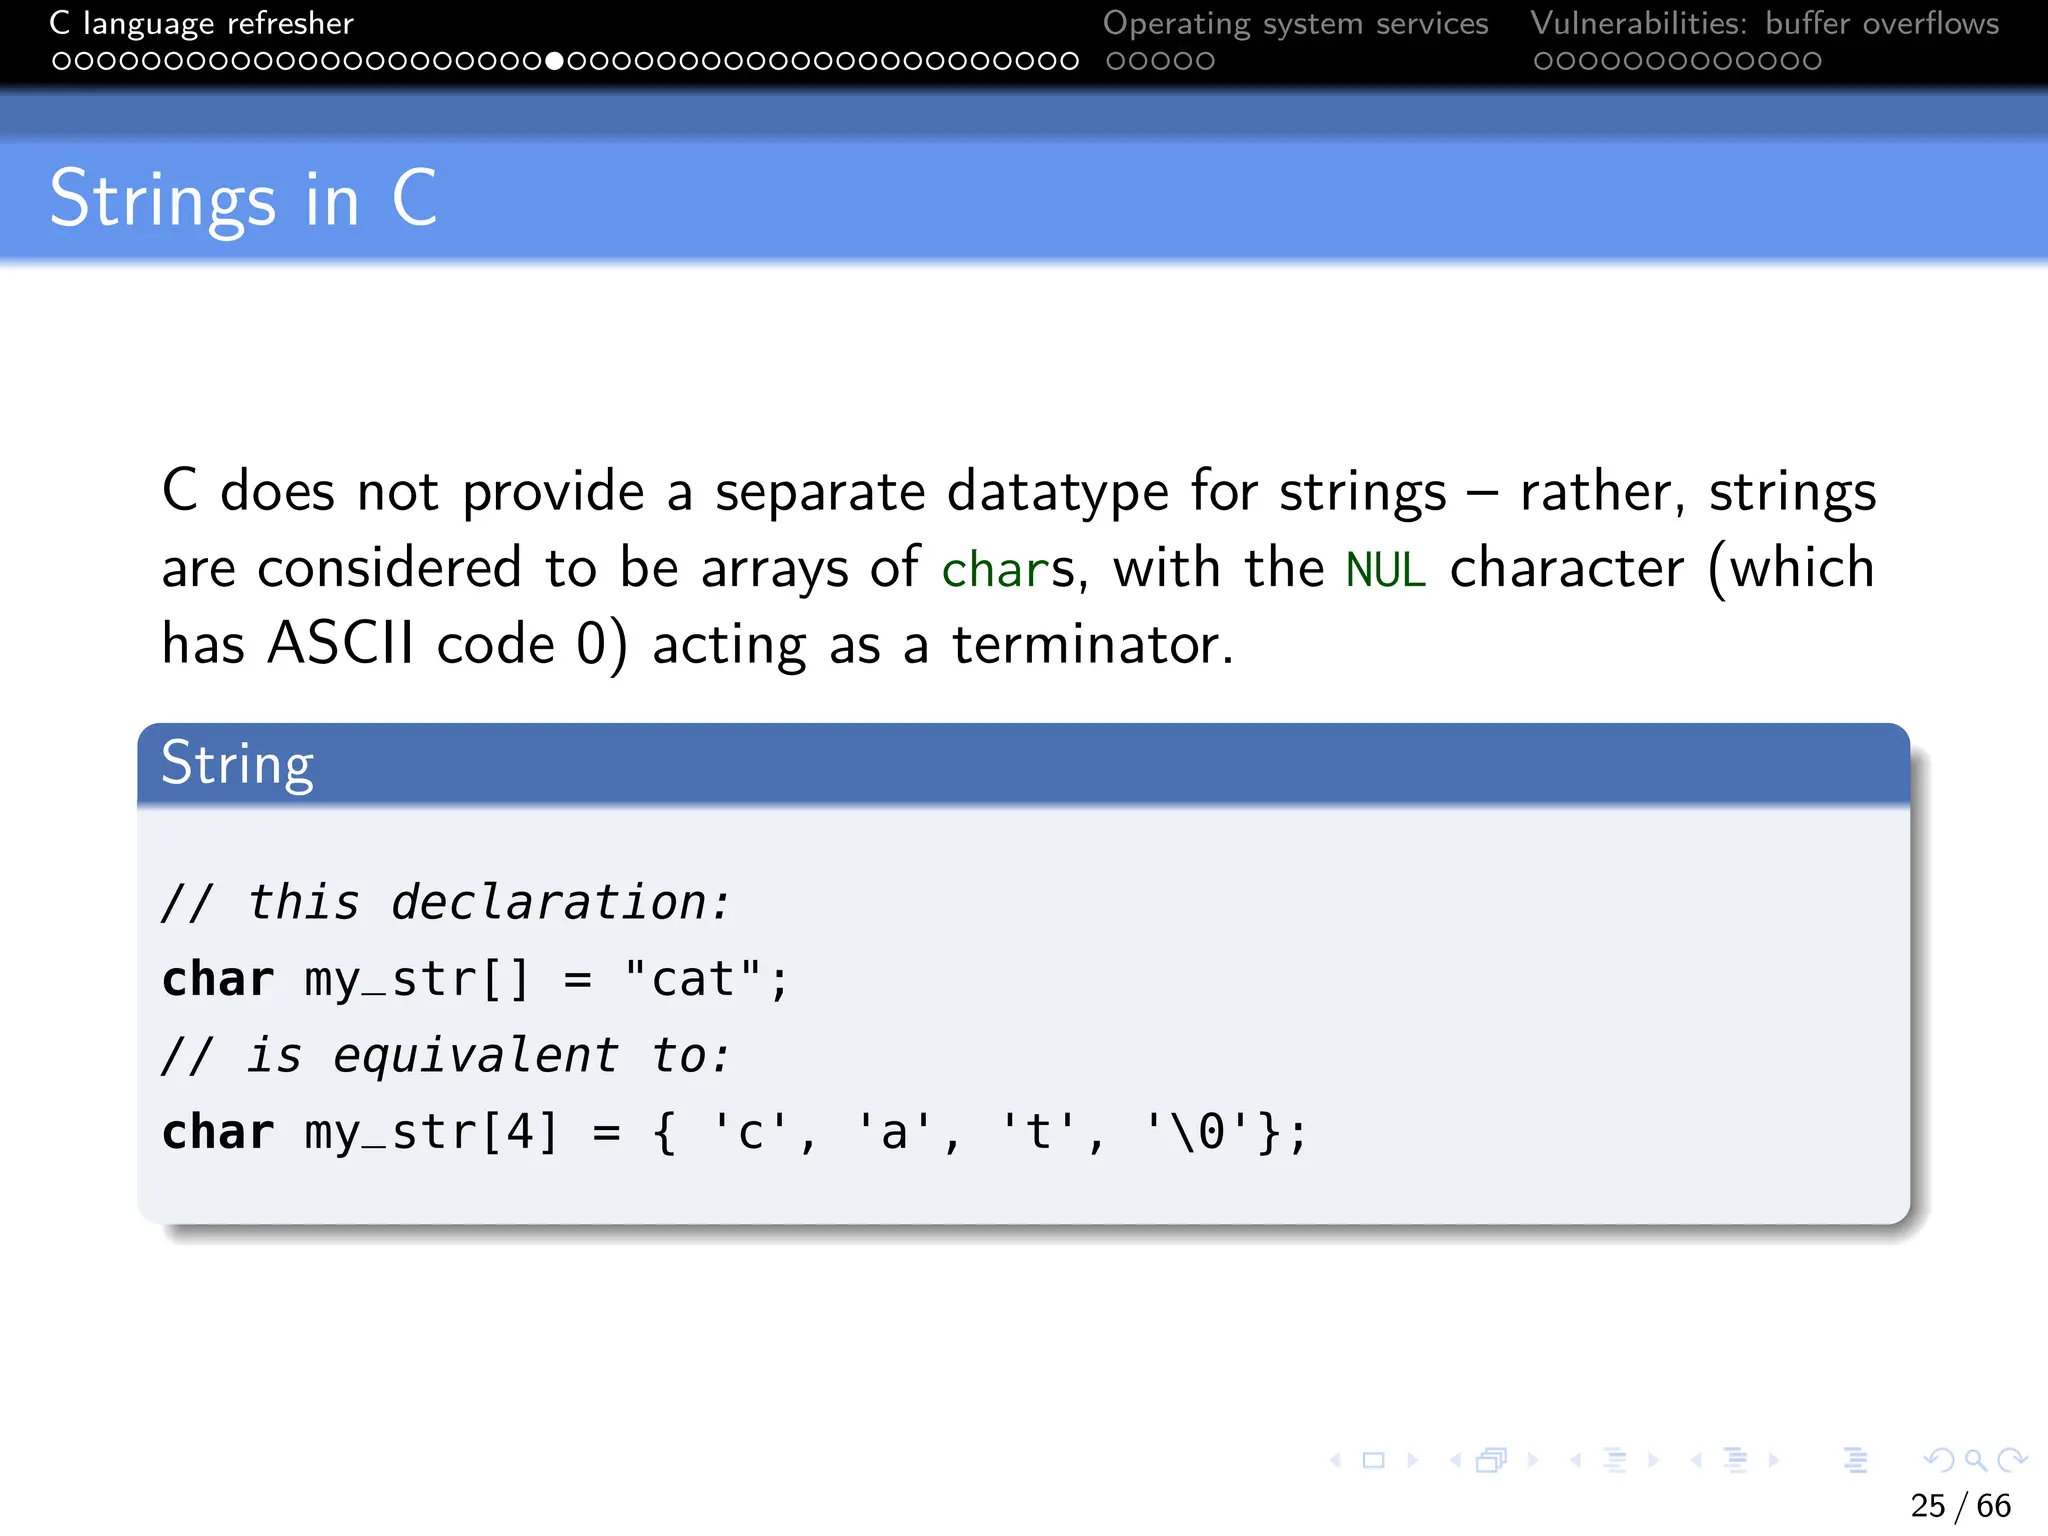2048x1536 pixels.
Task: Open the C language refresher section
Action: pos(201,23)
